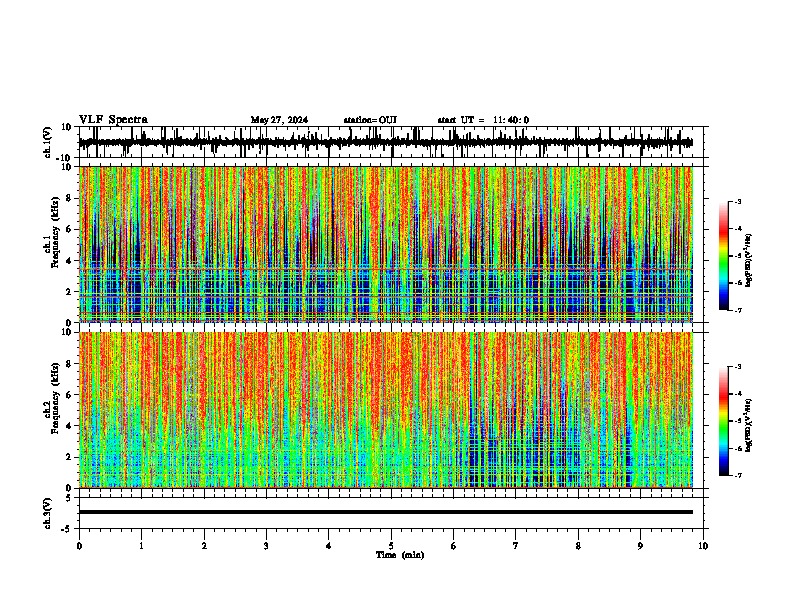This screenshot has width=792, height=612.
Task: Select the date text 'May 27, 2024'
Action: (x=279, y=120)
